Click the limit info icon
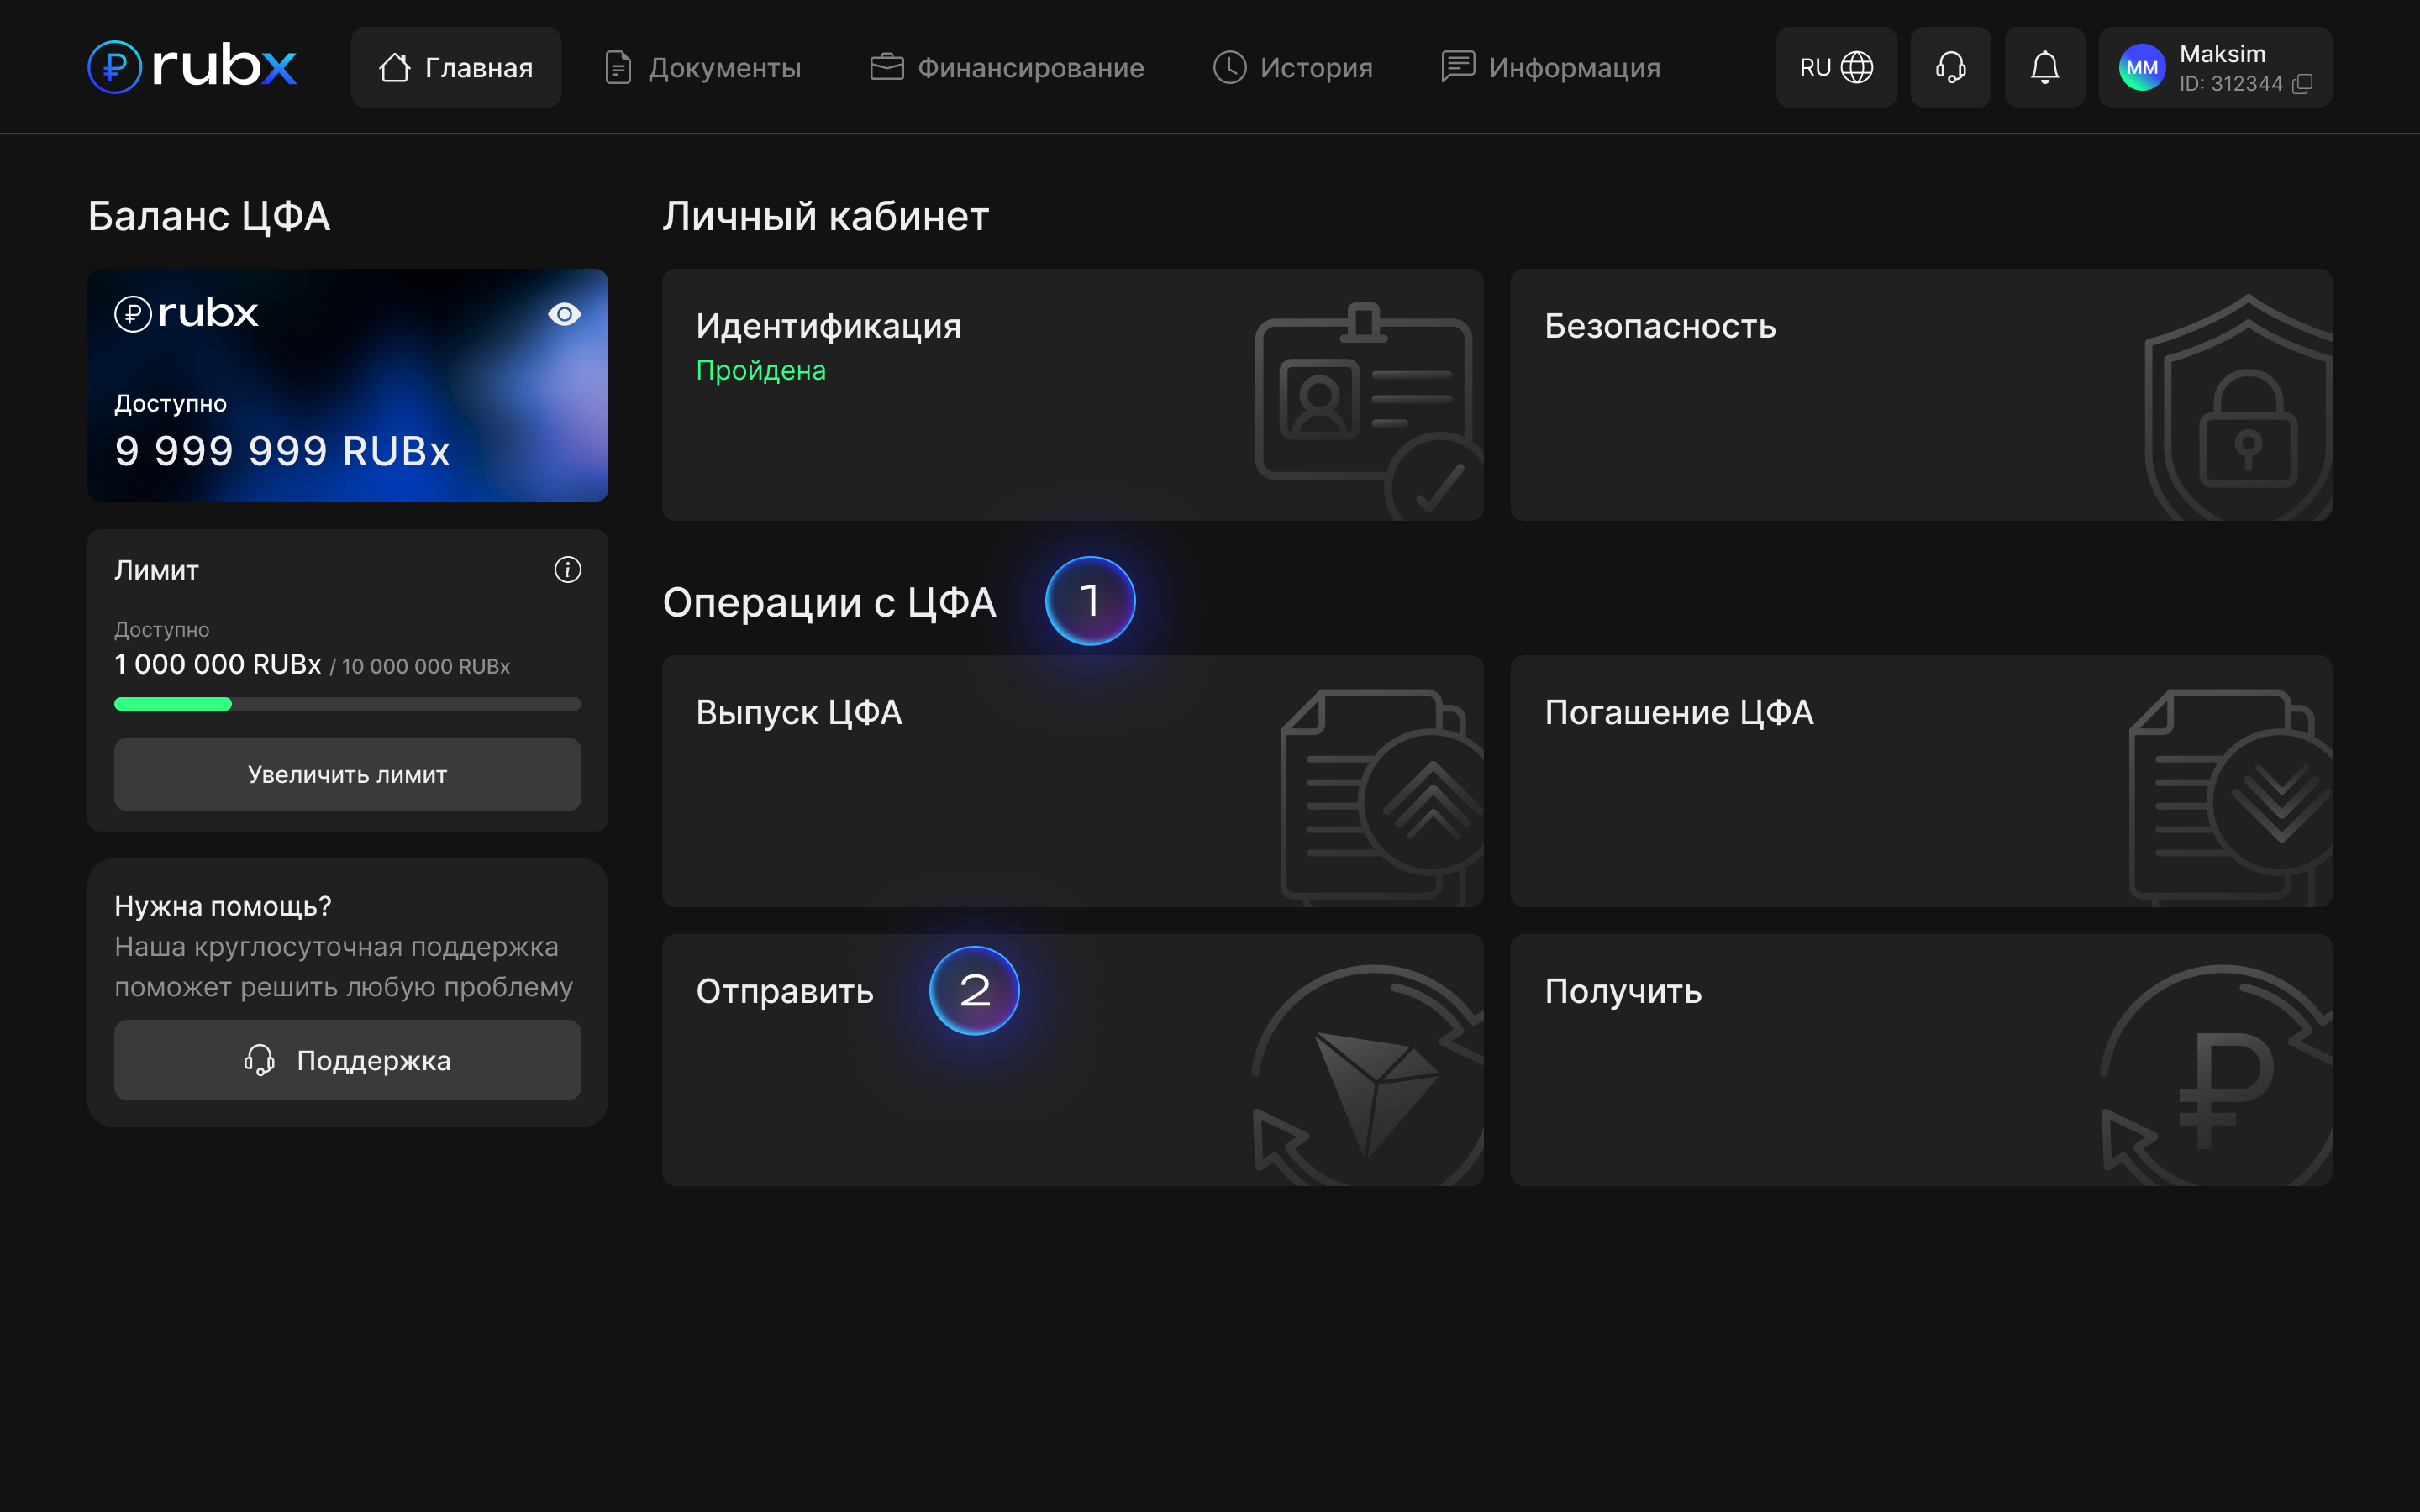Screen dimensions: 2420x1512 click(x=567, y=570)
